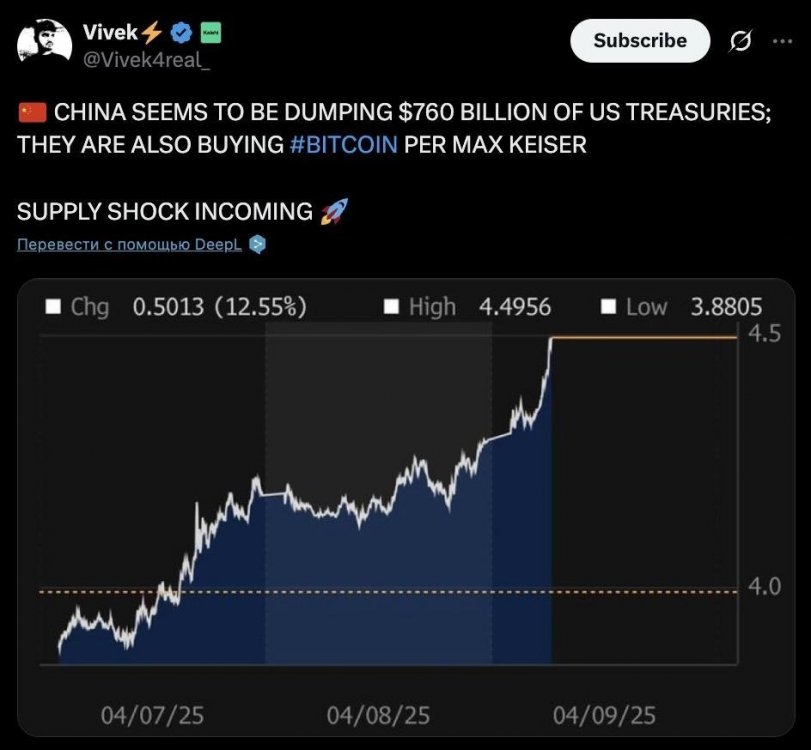Click the lightning bolt emoji next to Vivek
This screenshot has width=811, height=750.
(x=152, y=34)
